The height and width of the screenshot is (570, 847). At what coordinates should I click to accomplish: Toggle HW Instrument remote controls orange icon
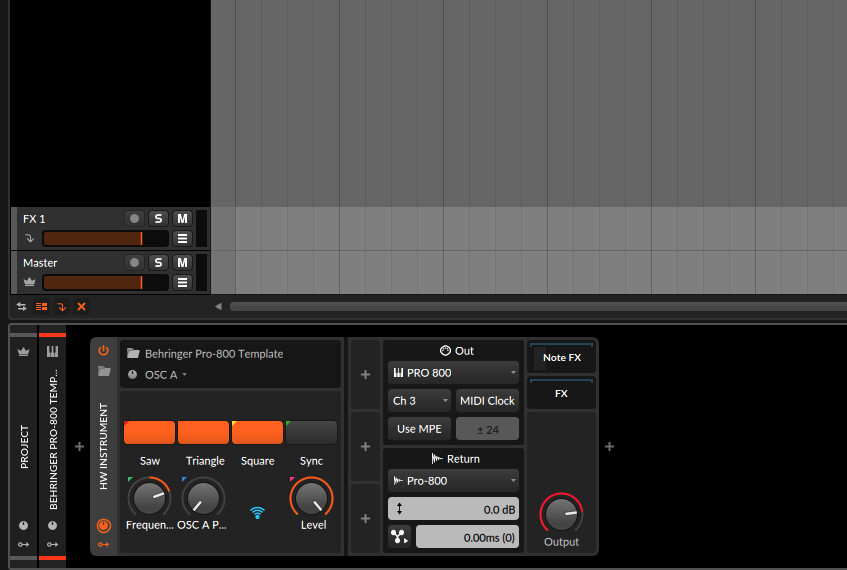tap(104, 525)
